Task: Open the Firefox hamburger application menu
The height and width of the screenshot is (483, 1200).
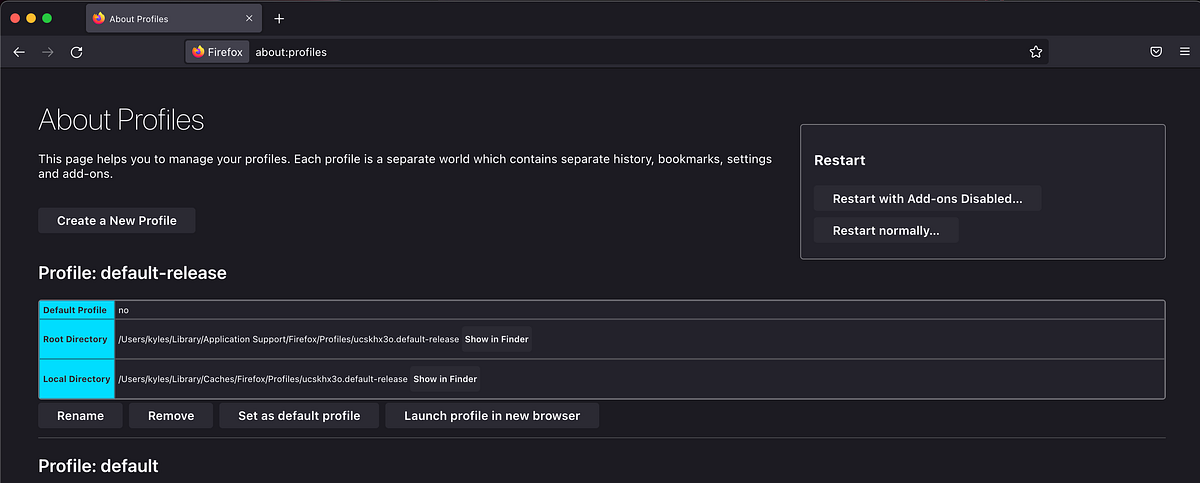Action: [1184, 52]
